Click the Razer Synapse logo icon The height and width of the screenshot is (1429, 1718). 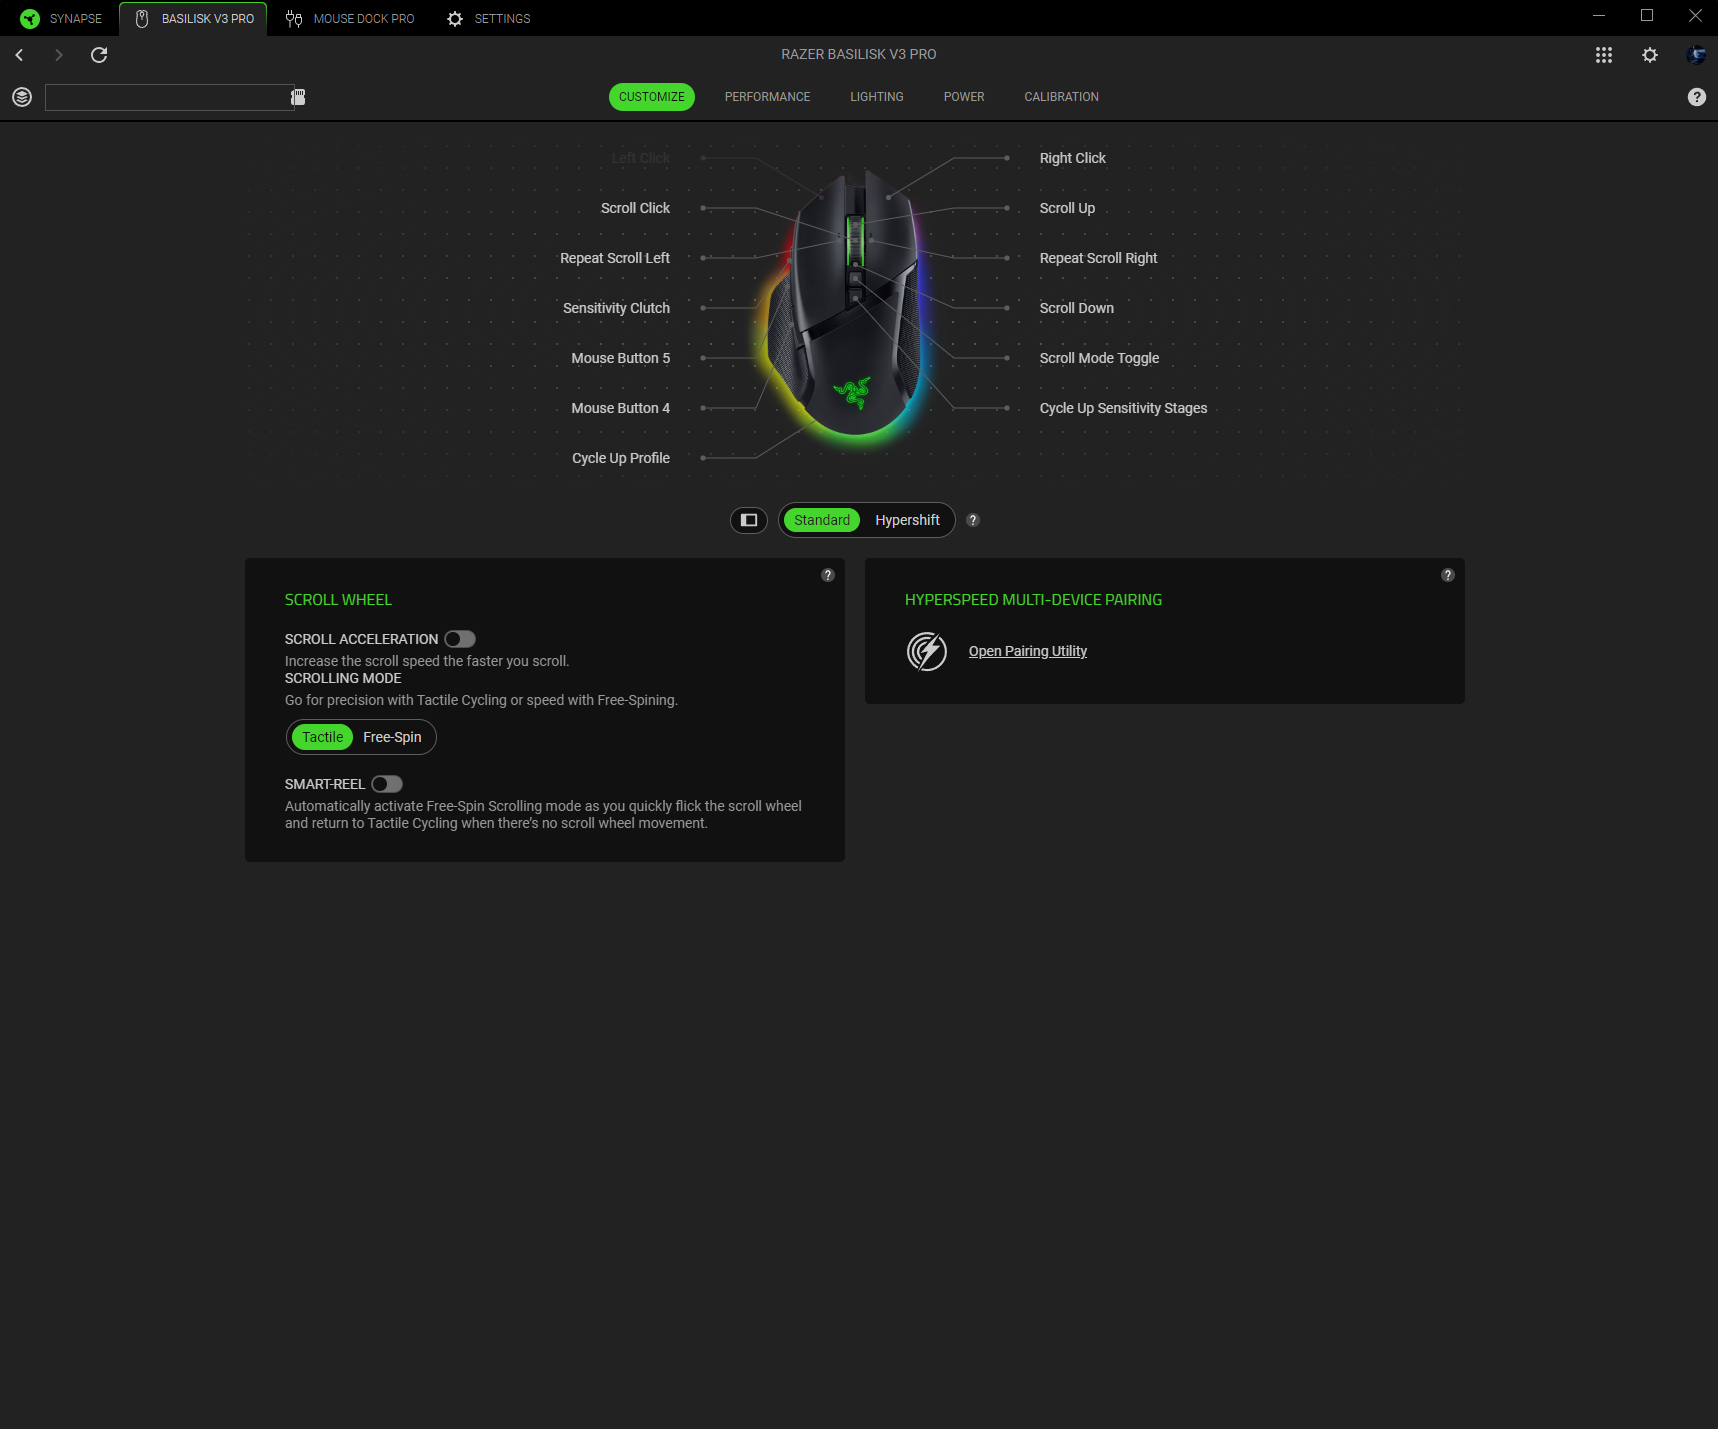pos(30,18)
